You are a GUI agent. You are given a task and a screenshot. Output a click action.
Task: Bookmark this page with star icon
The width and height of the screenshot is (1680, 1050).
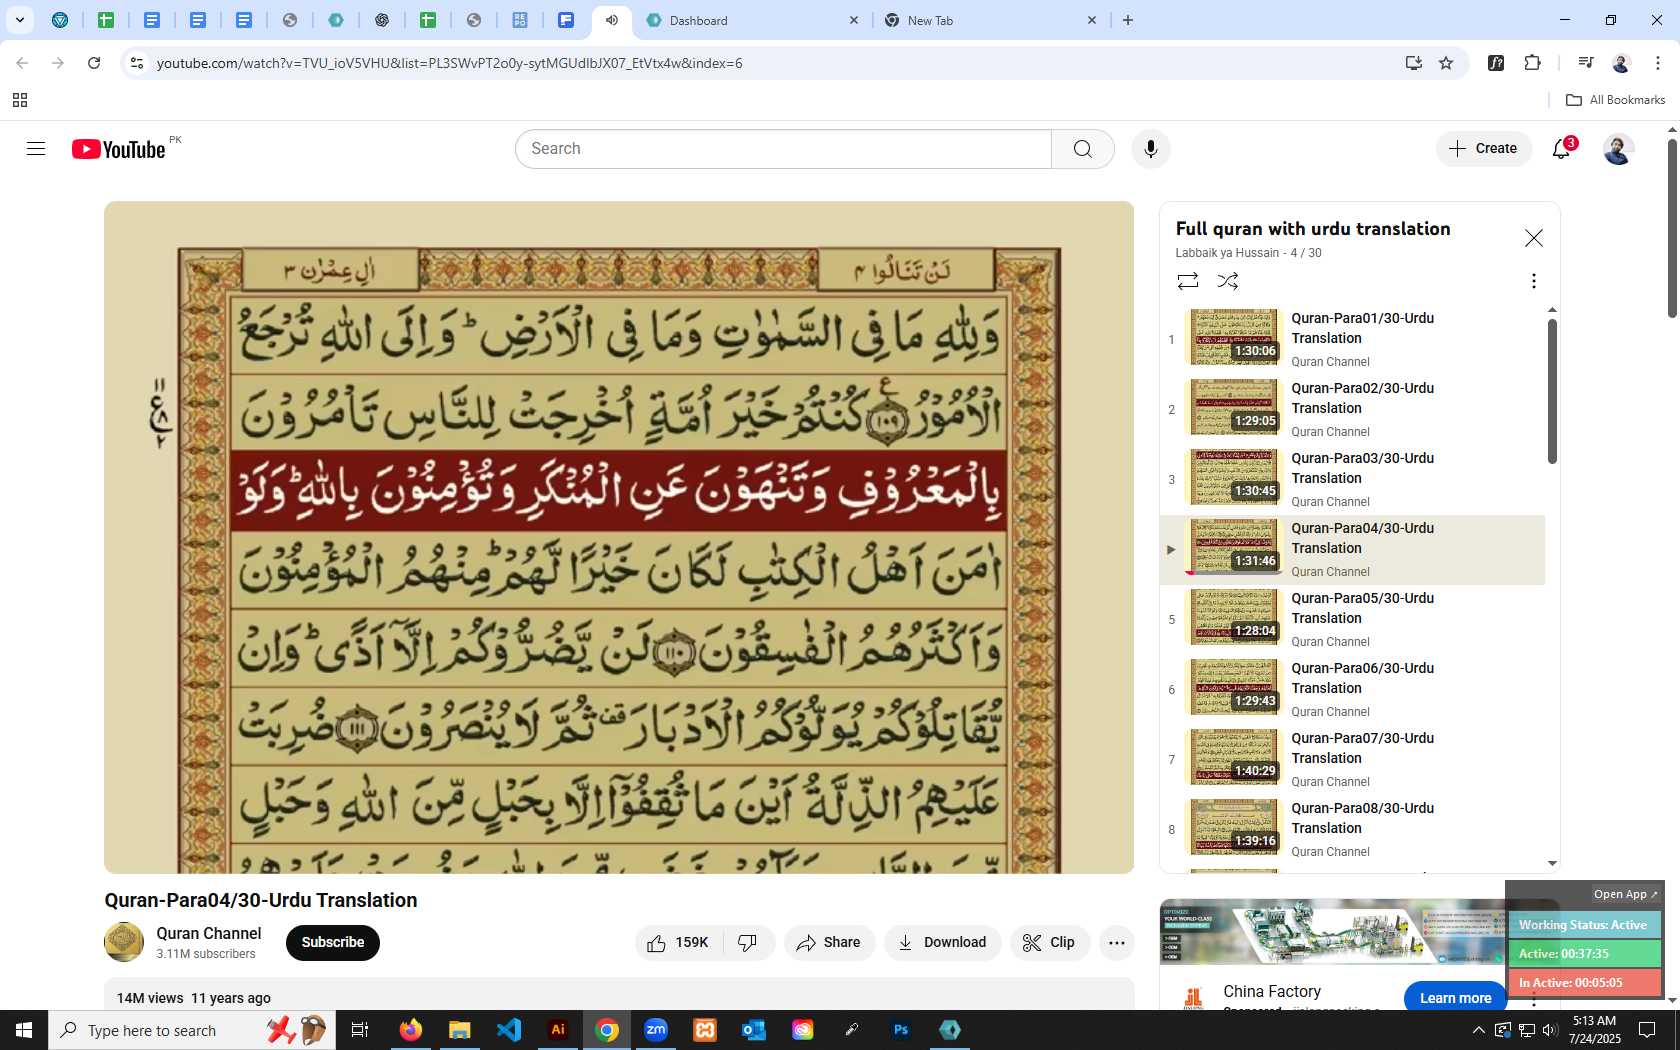pos(1446,63)
